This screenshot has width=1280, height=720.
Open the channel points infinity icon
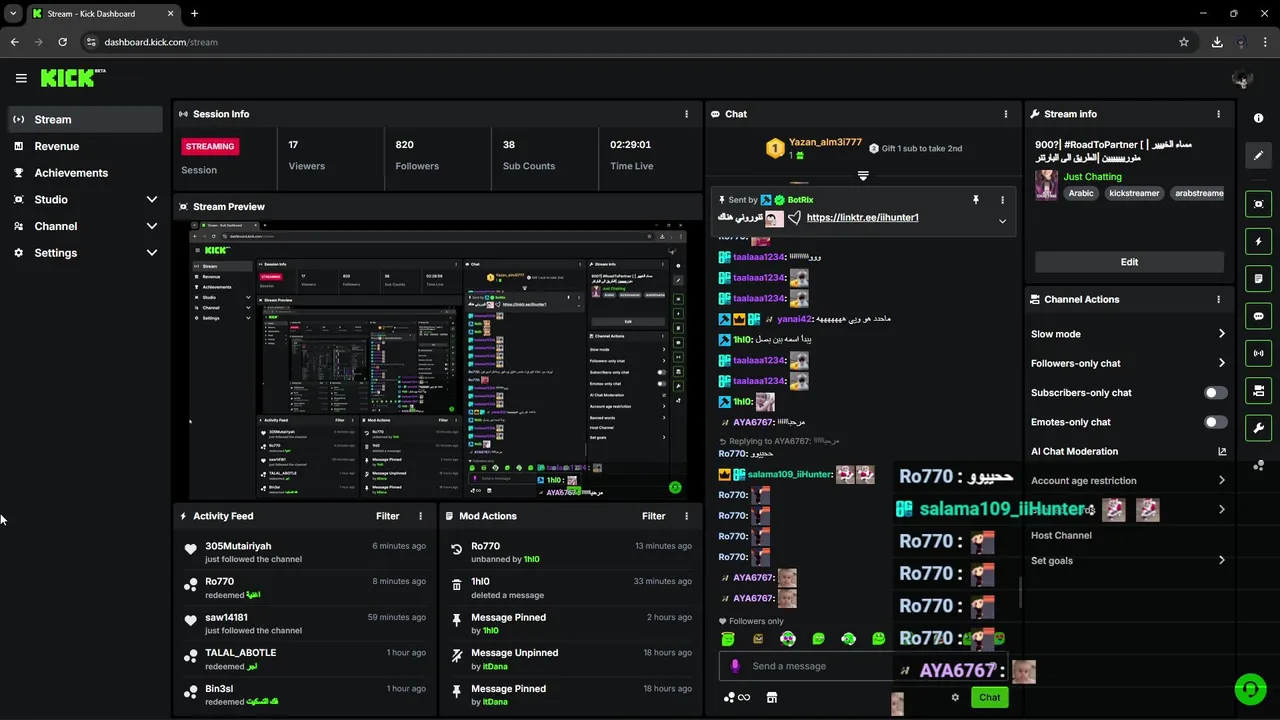tap(737, 697)
